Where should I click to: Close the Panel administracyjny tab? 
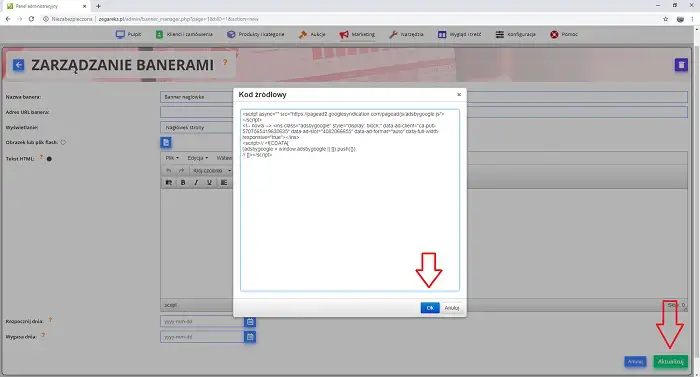click(x=84, y=6)
